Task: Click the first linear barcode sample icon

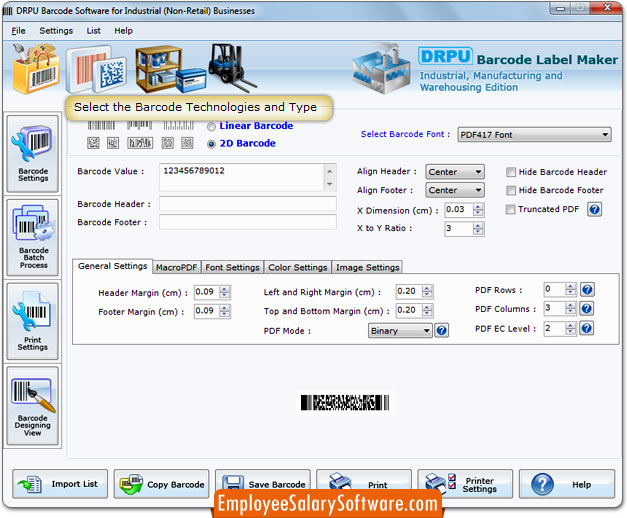Action: point(101,126)
